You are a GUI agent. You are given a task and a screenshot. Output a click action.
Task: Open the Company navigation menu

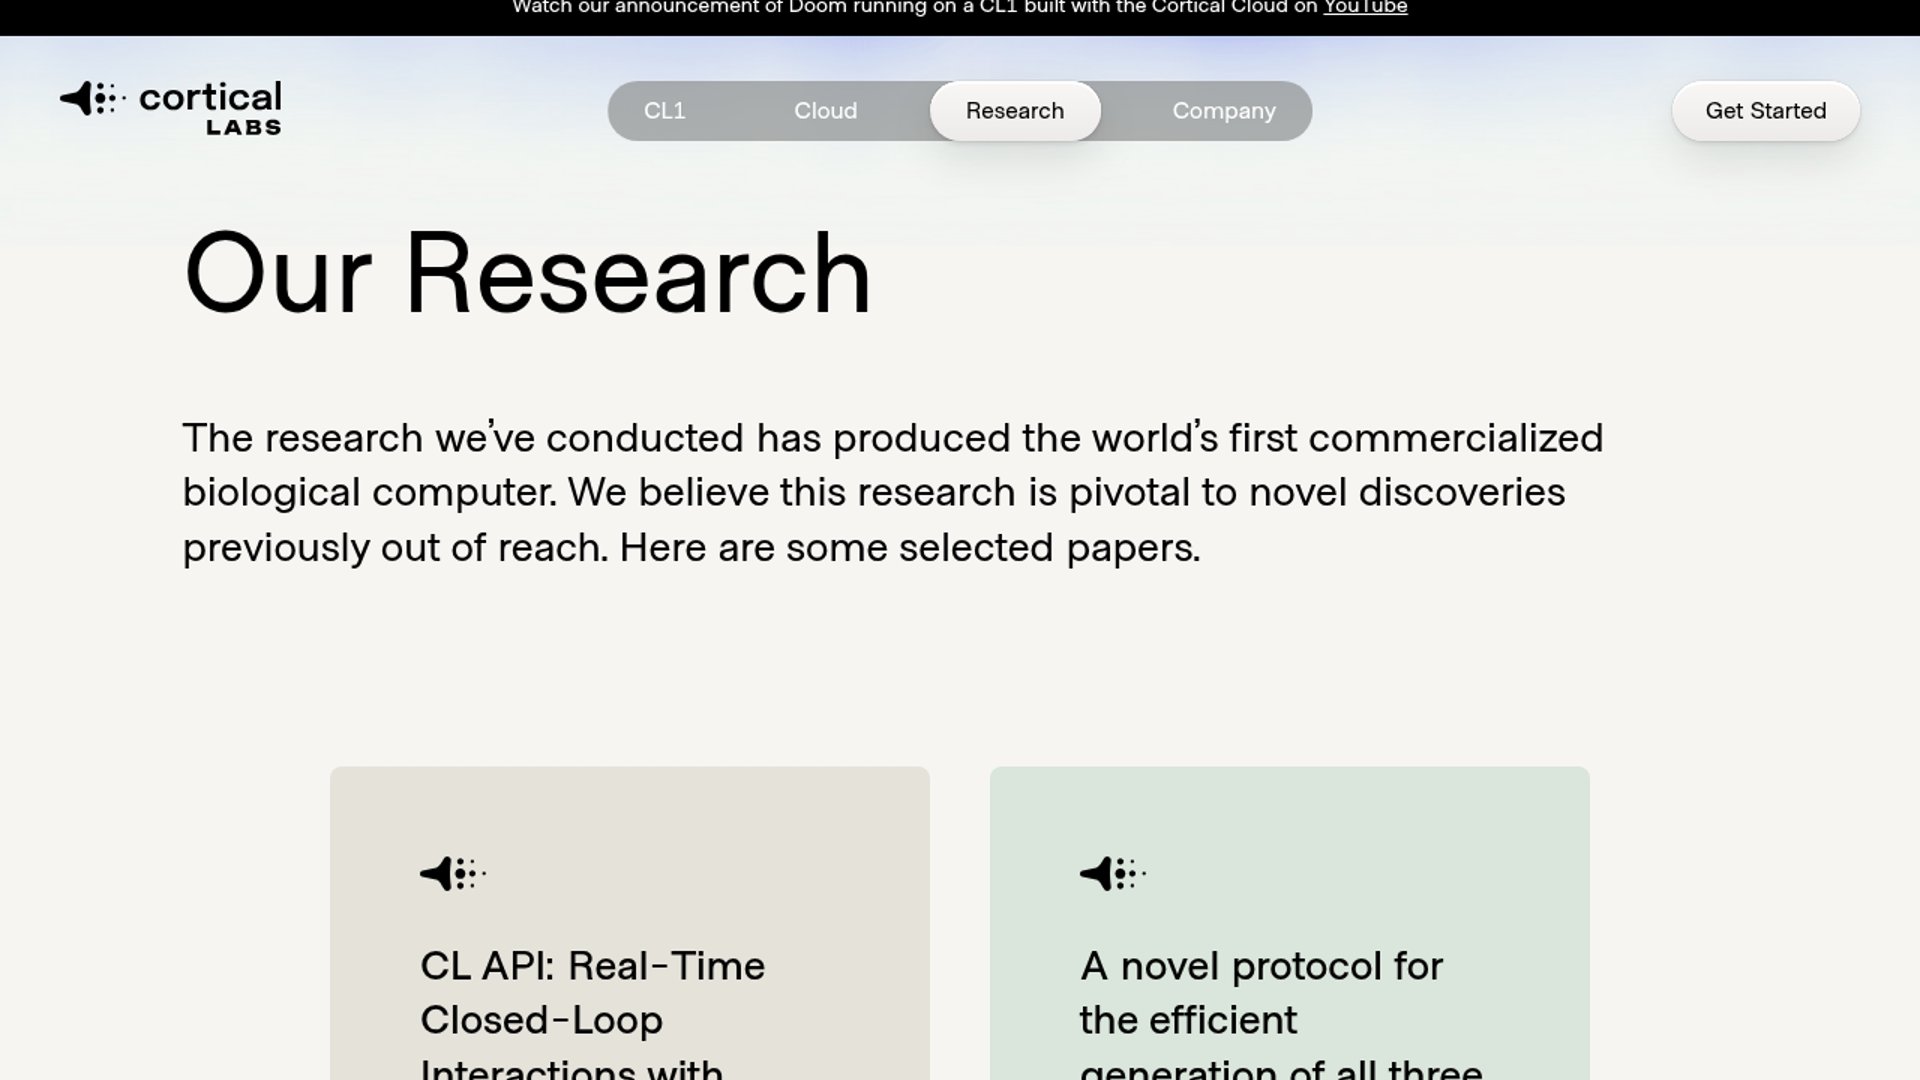click(1223, 111)
